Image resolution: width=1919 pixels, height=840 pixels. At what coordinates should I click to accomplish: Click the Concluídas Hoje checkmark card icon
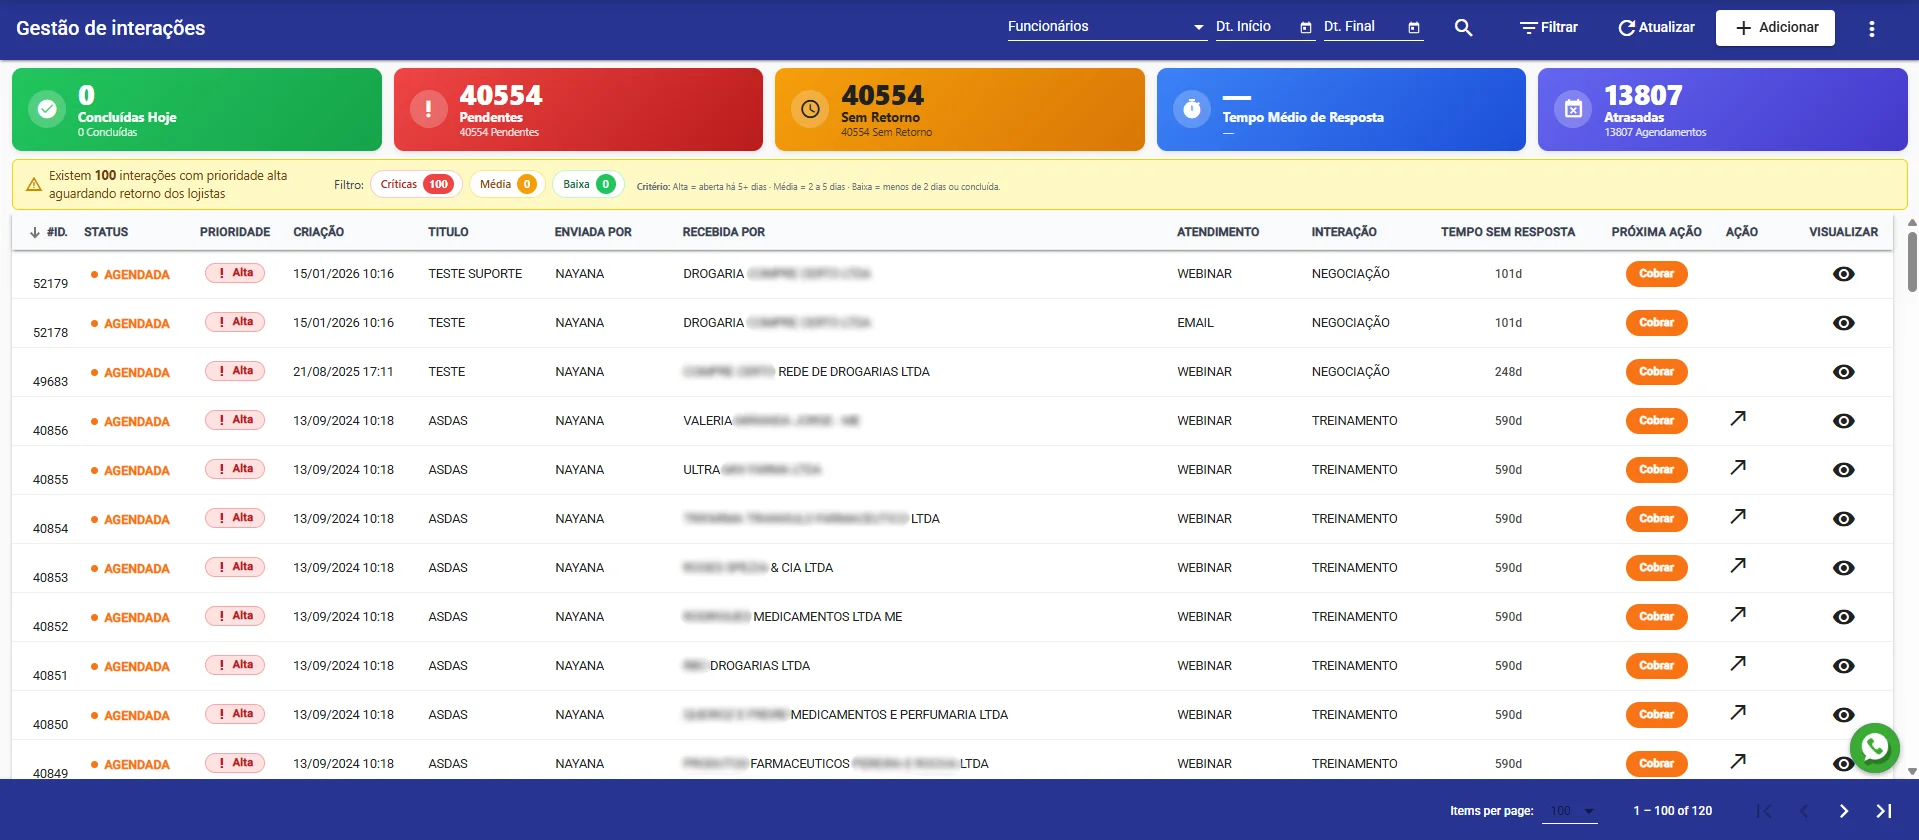tap(46, 109)
